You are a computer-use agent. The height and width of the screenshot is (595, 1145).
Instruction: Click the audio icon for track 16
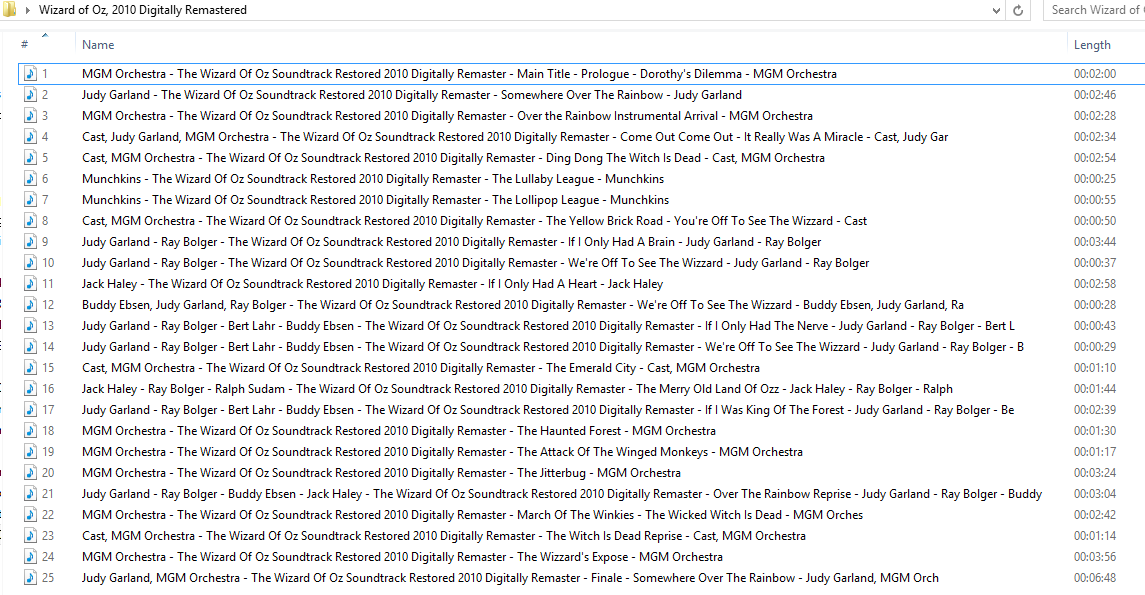pos(30,389)
